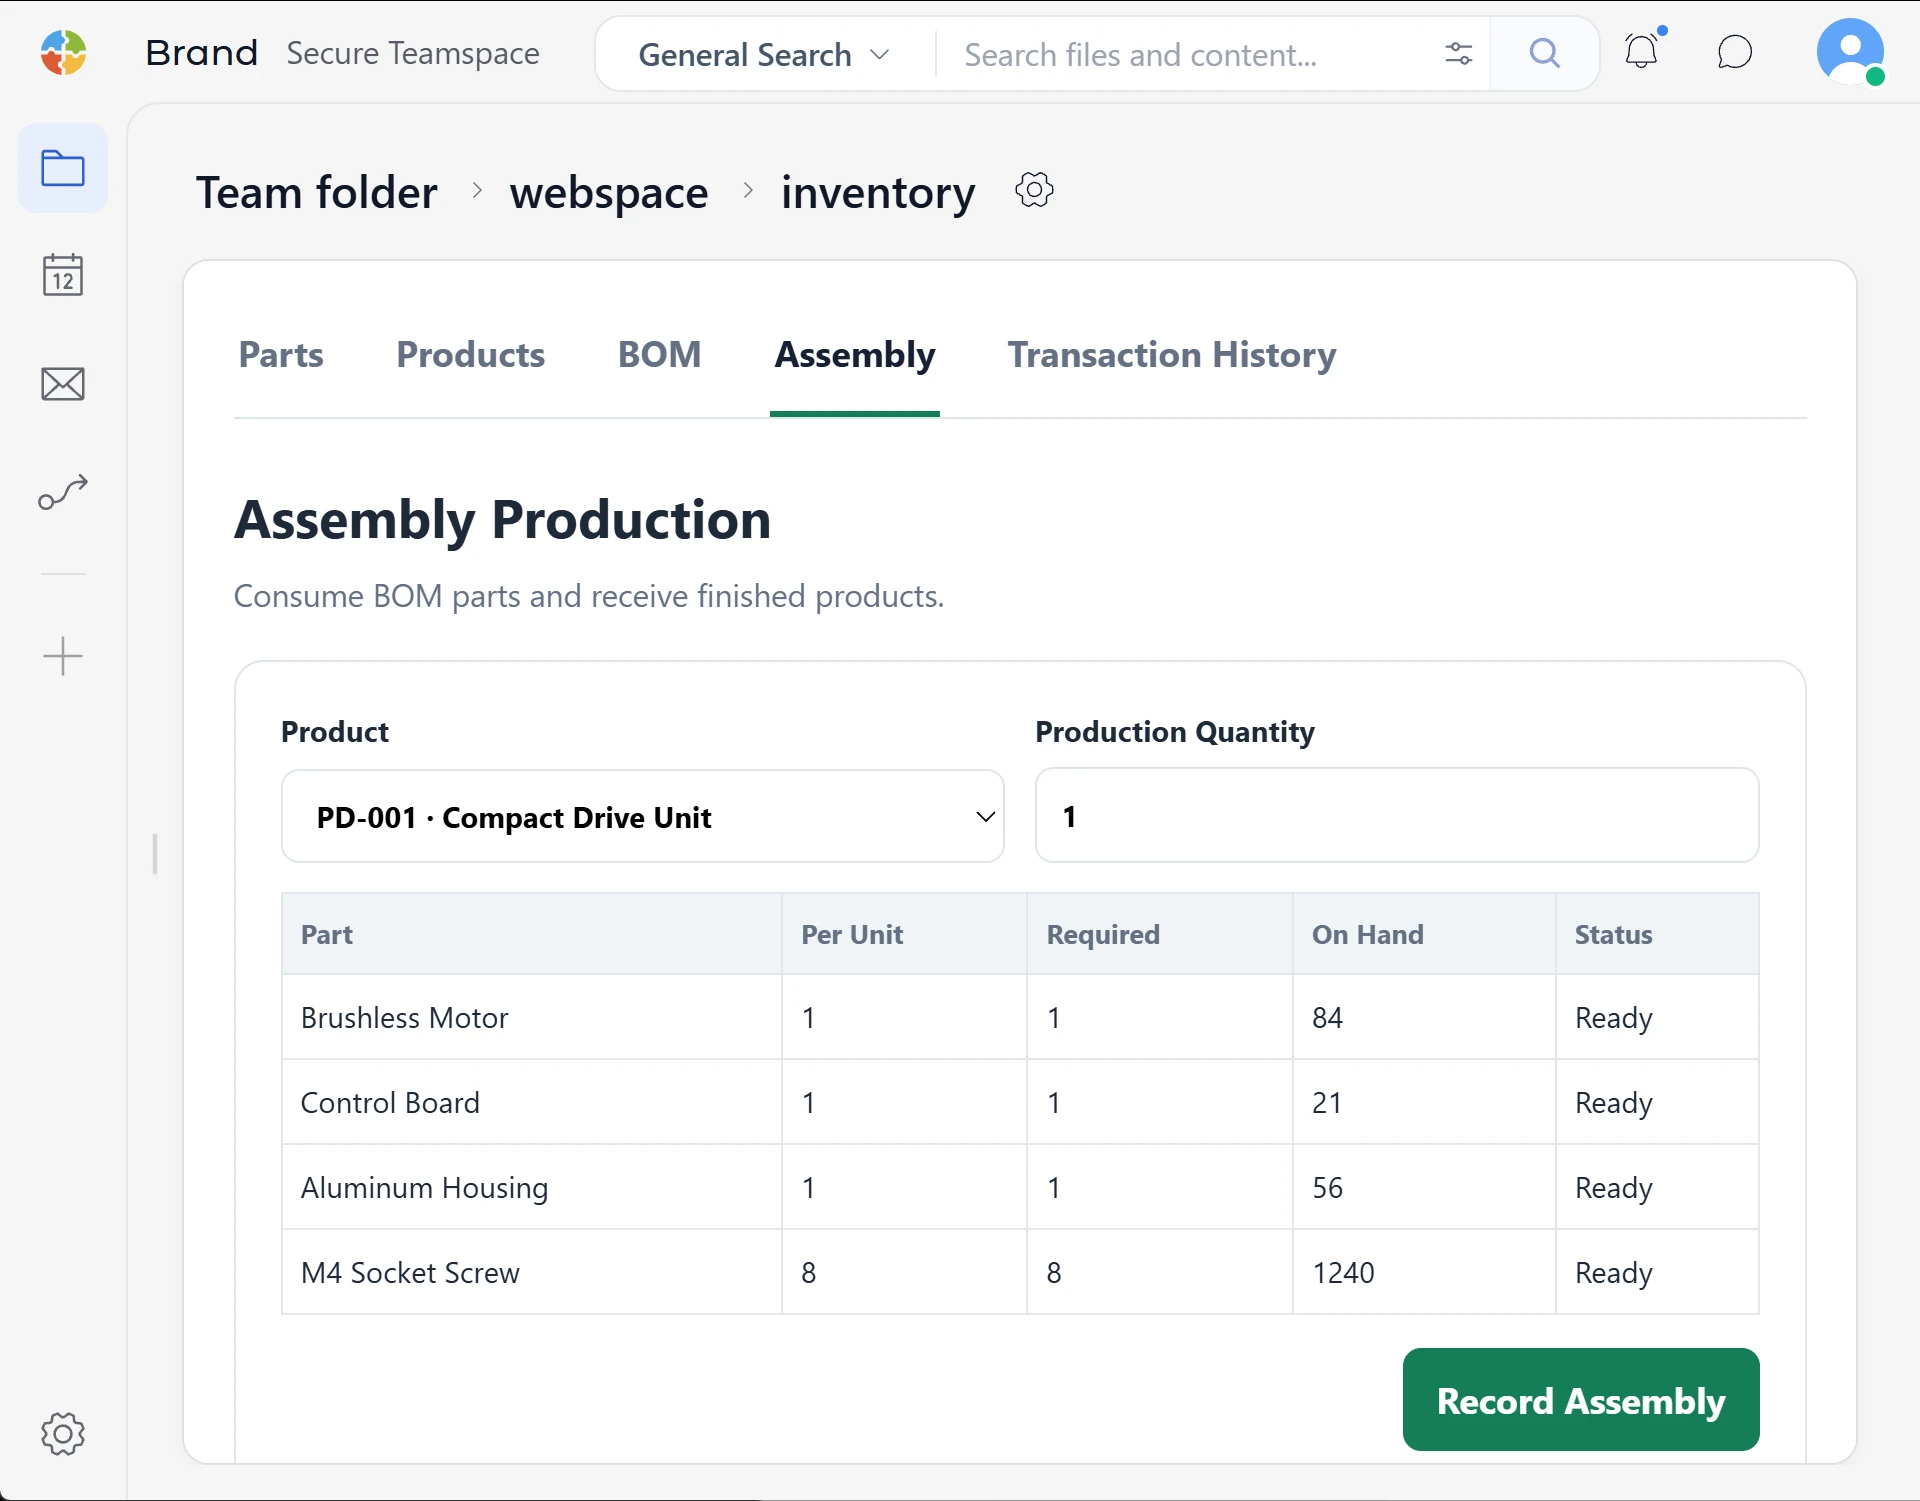This screenshot has width=1920, height=1501.
Task: Click the Secure Teamspace label
Action: (x=413, y=53)
